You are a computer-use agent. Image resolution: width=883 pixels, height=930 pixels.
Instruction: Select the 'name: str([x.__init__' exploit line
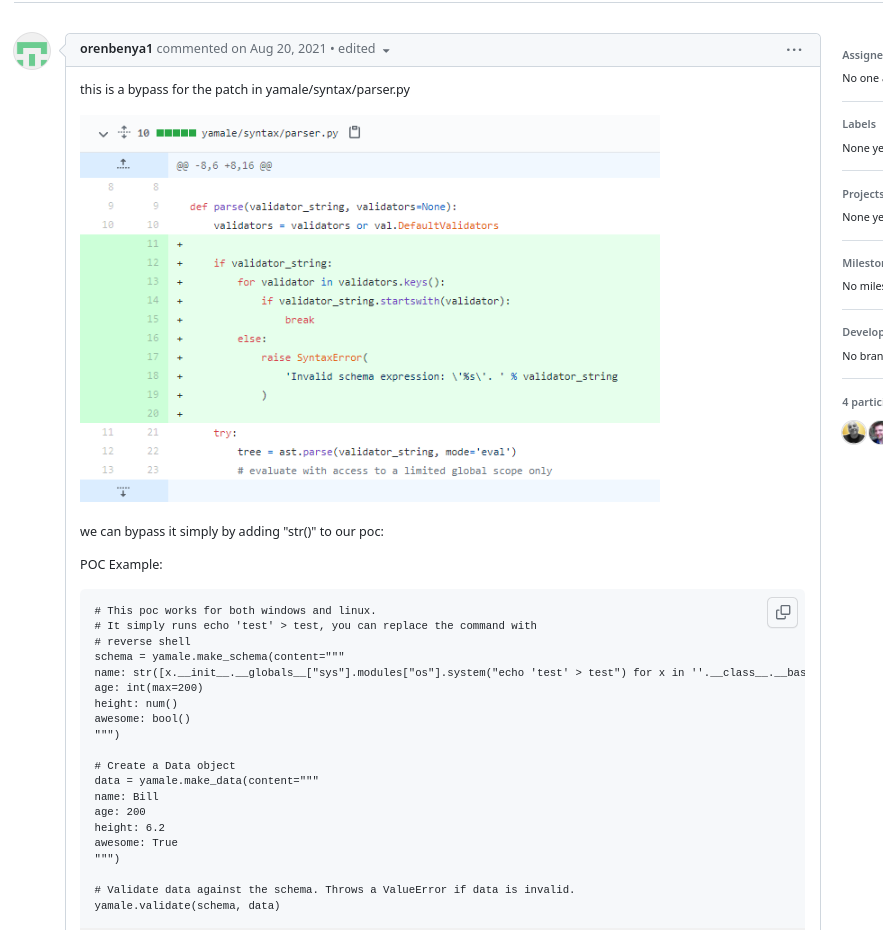click(450, 673)
